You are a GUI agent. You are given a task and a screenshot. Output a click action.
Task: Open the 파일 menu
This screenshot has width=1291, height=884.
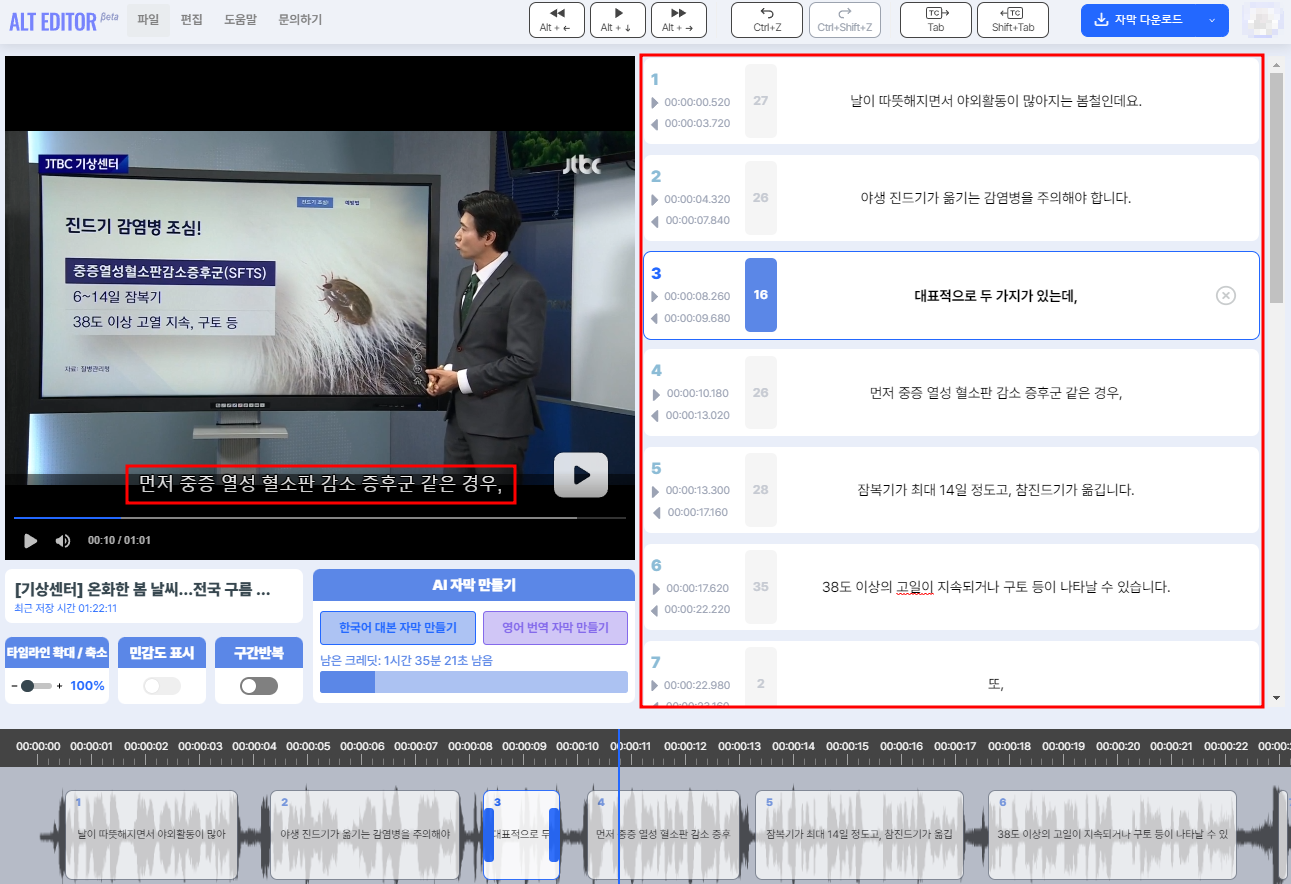click(148, 20)
